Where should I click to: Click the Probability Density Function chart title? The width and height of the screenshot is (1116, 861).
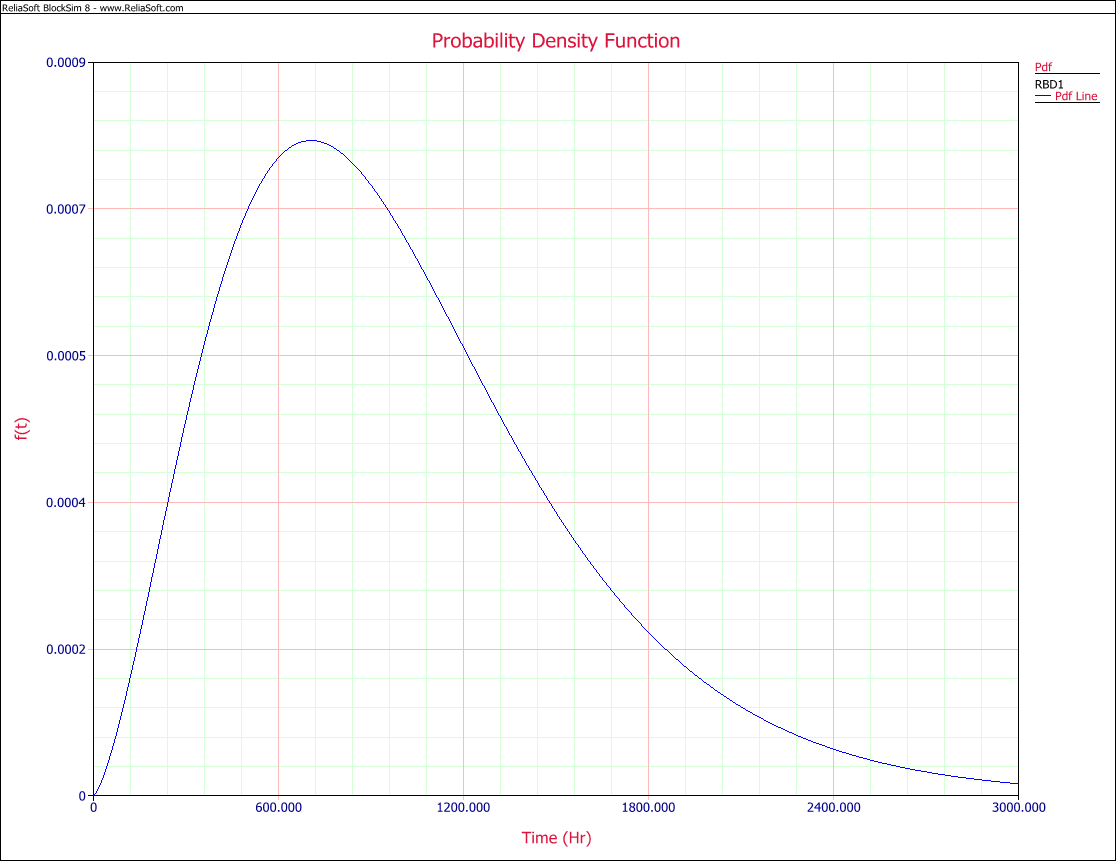556,41
